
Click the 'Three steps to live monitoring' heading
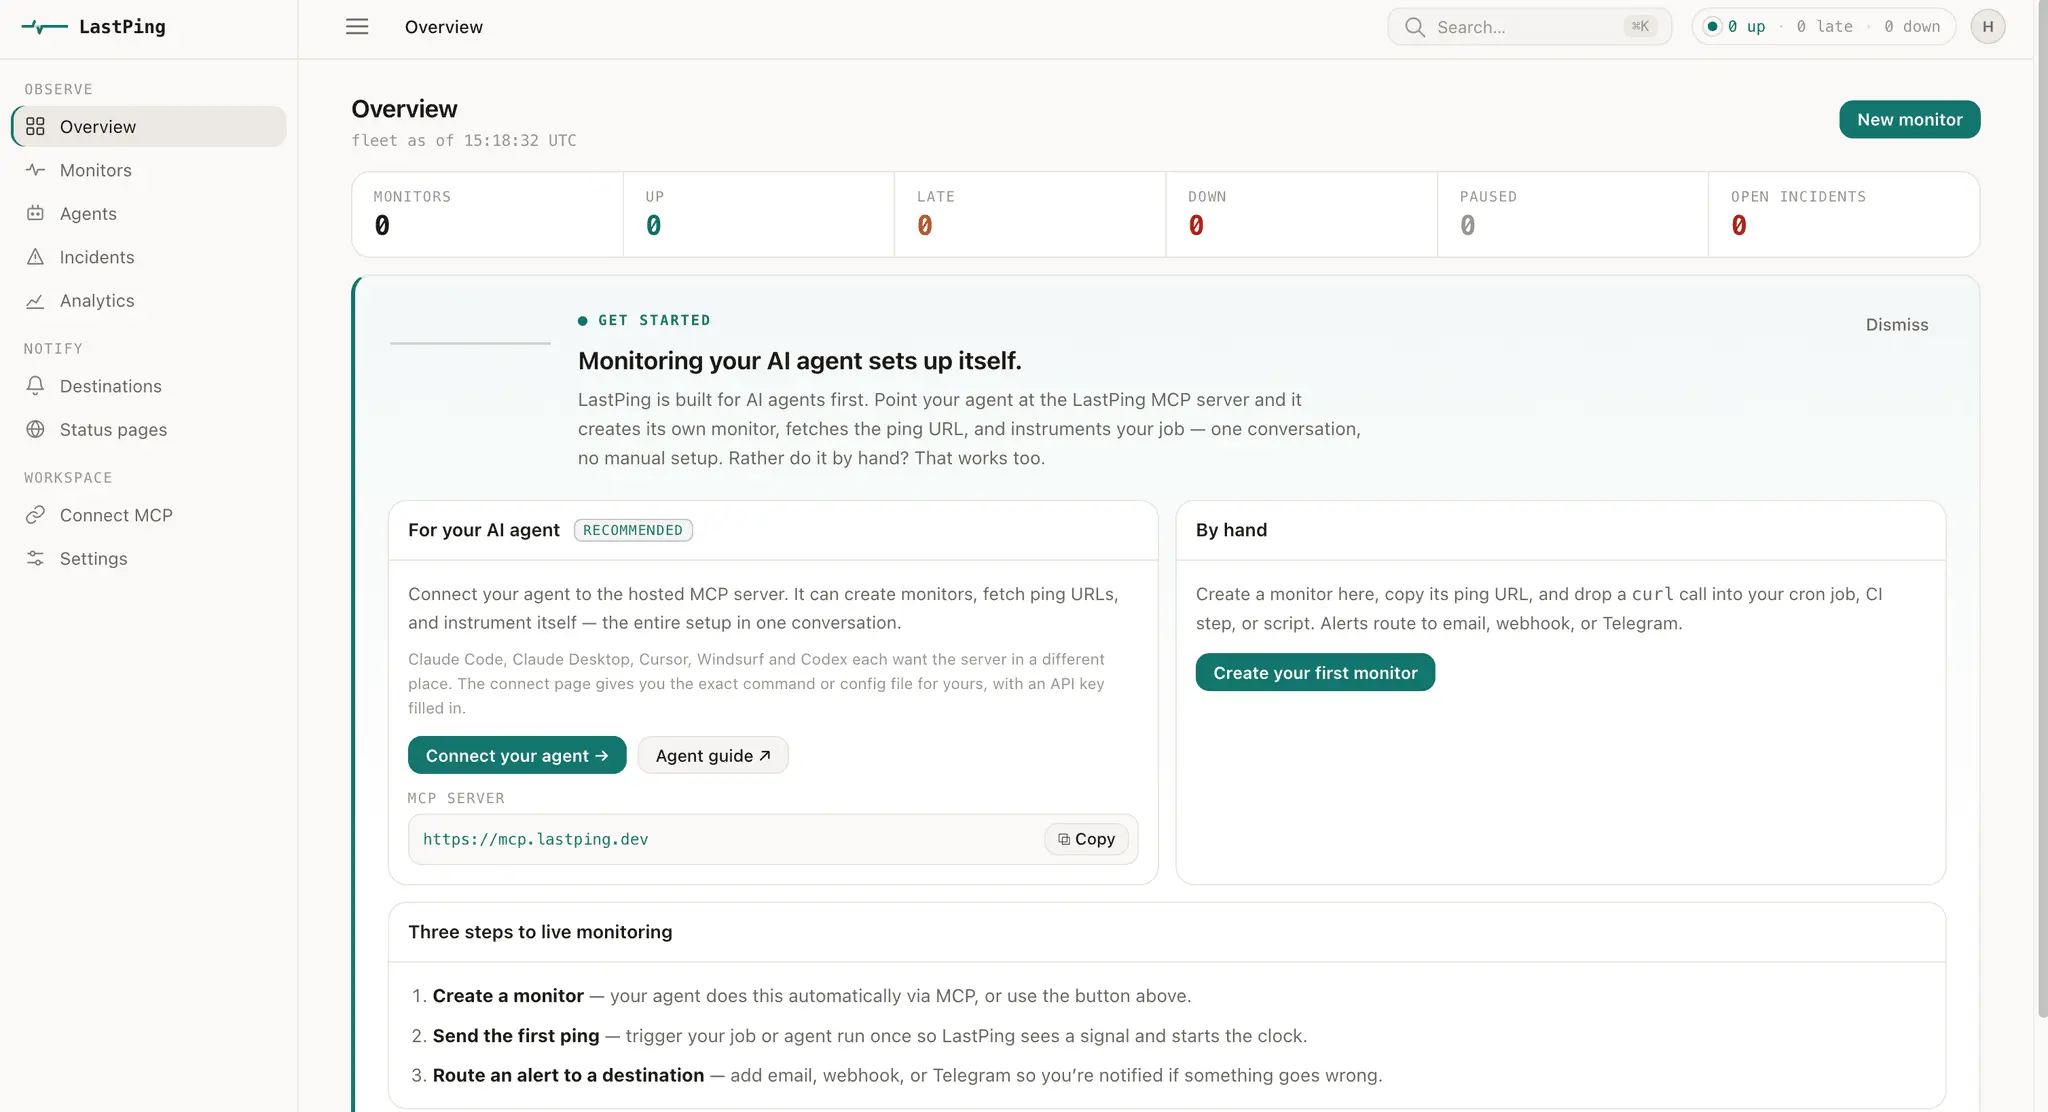pos(540,932)
